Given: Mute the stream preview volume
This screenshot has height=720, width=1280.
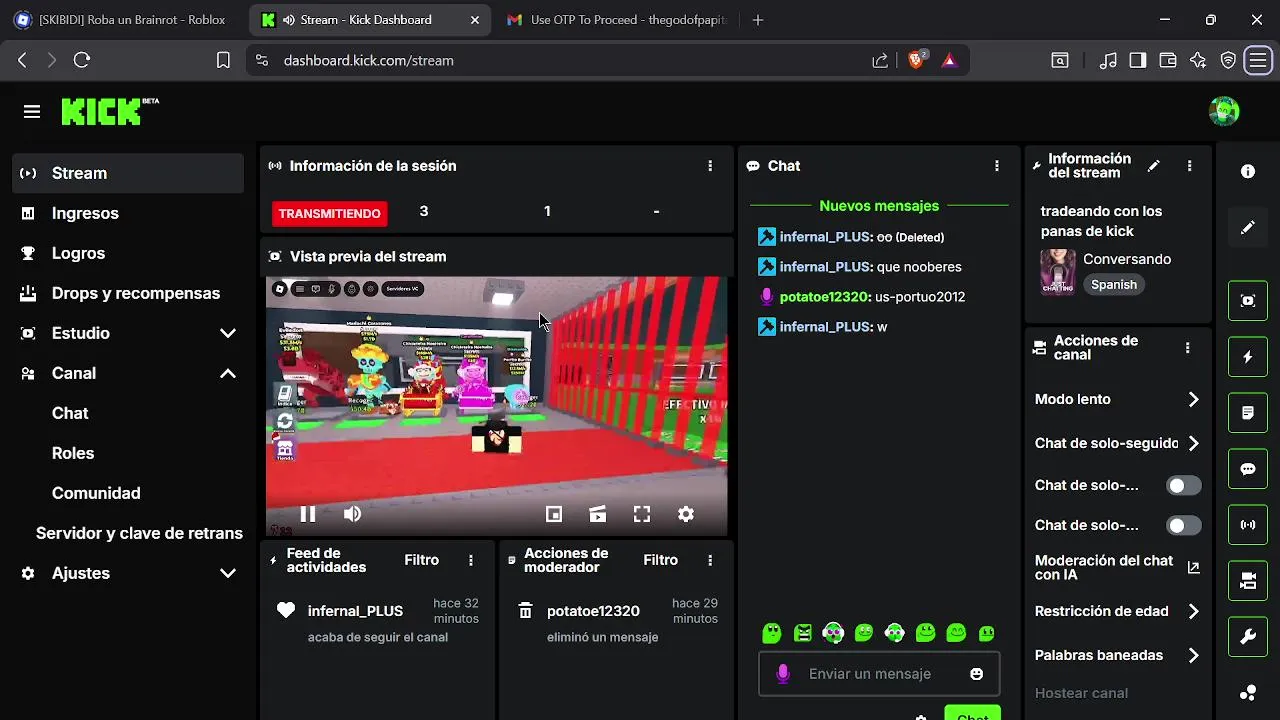Looking at the screenshot, I should tap(352, 514).
